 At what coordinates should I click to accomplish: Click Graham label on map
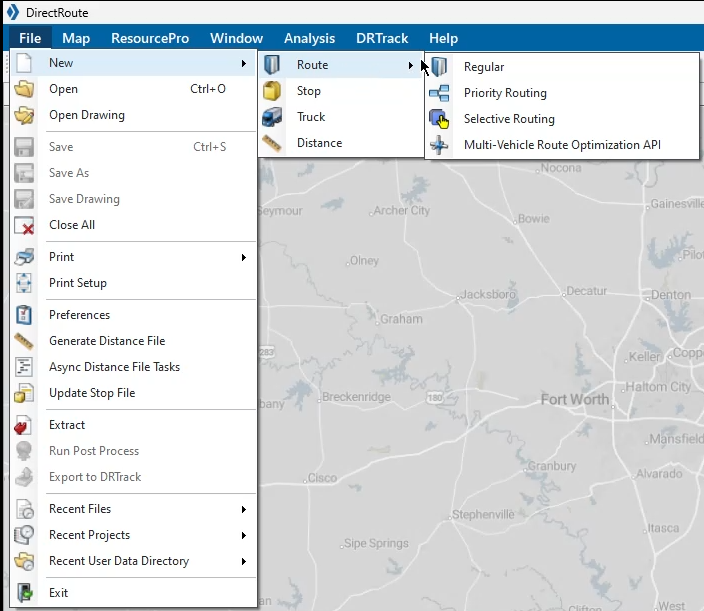click(401, 319)
